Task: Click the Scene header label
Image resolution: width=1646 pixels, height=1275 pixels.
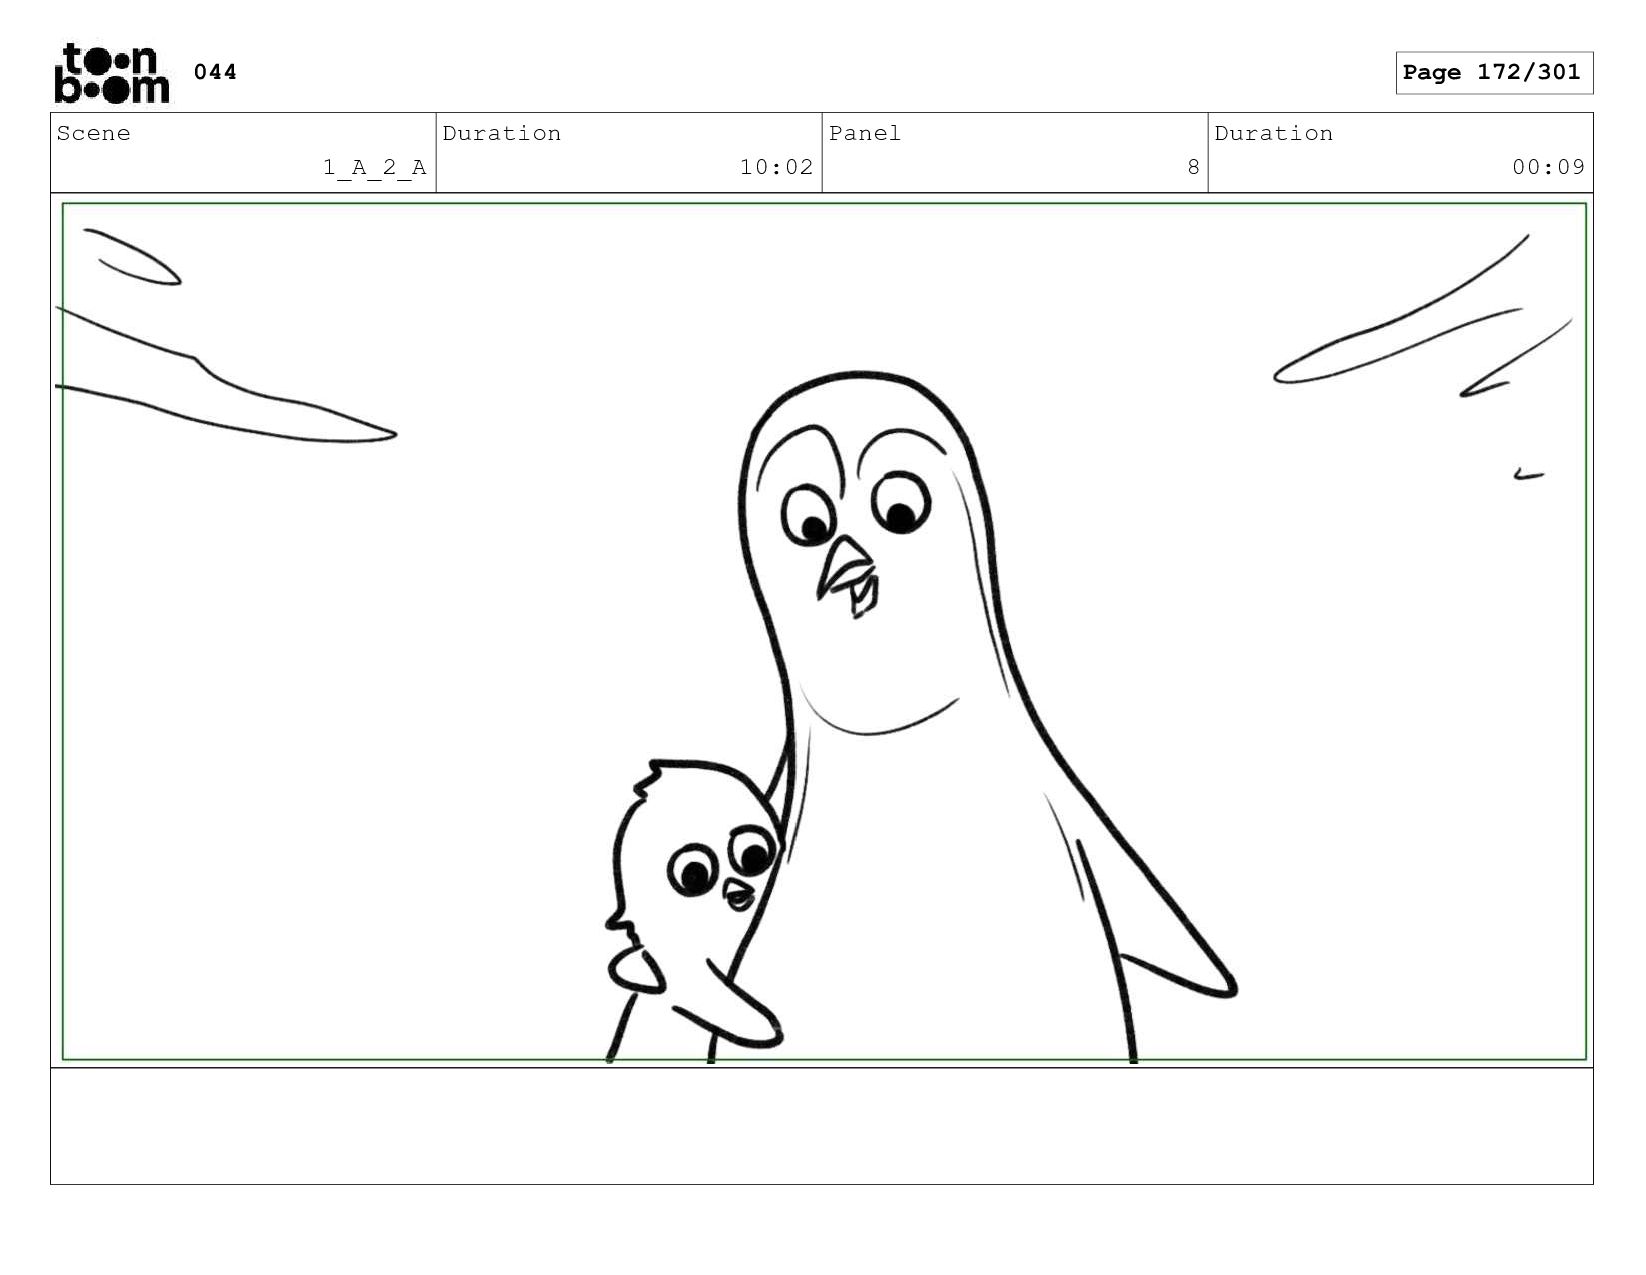Action: 94,134
